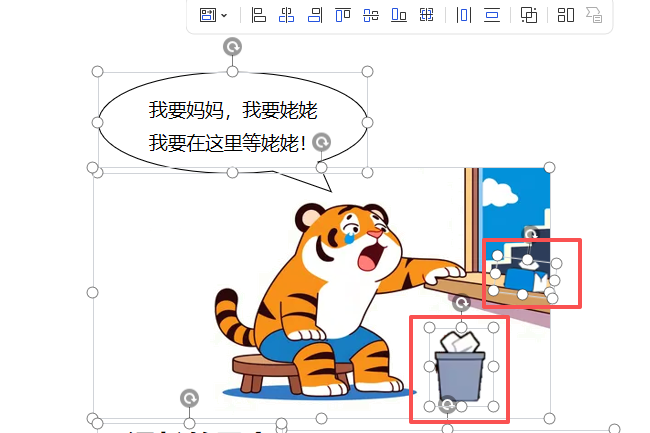650x433 pixels.
Task: Click the speech bubble's right-middle resize handle
Action: click(367, 123)
